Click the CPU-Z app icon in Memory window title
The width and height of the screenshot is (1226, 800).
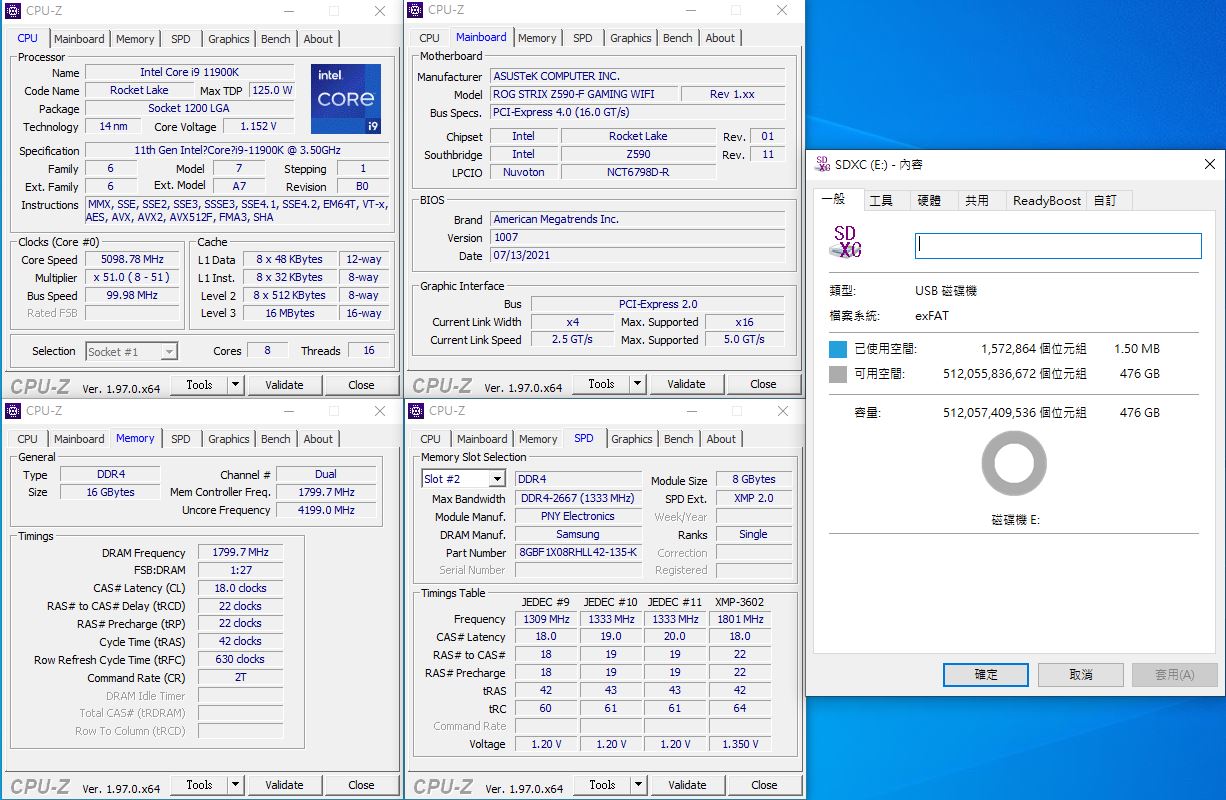point(14,411)
